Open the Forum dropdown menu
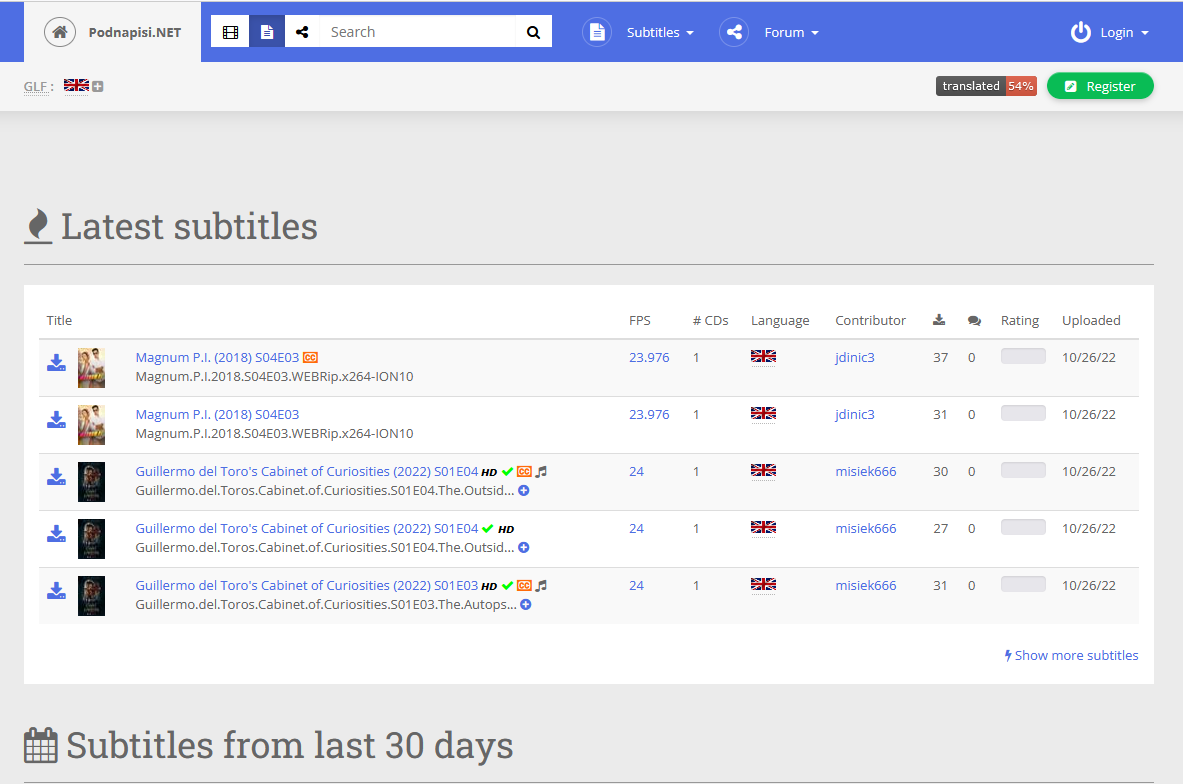 [x=791, y=32]
